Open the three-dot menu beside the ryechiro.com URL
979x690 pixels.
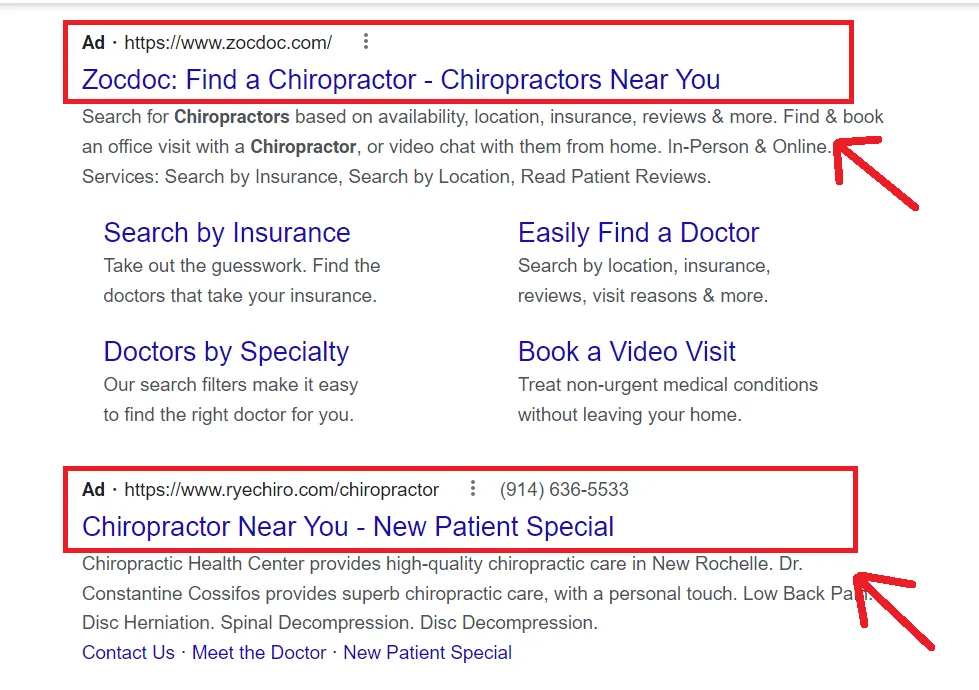473,489
